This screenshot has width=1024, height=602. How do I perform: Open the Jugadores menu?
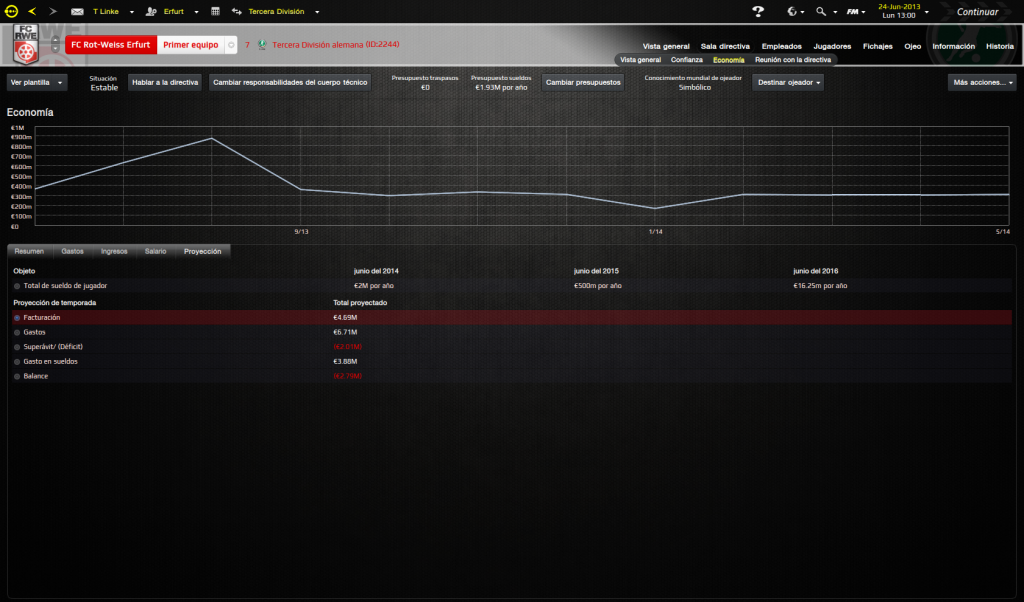click(x=832, y=46)
